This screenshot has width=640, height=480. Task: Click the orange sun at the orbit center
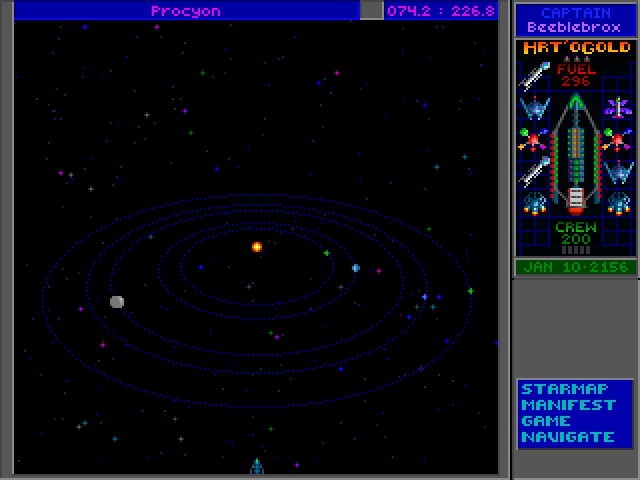point(257,247)
